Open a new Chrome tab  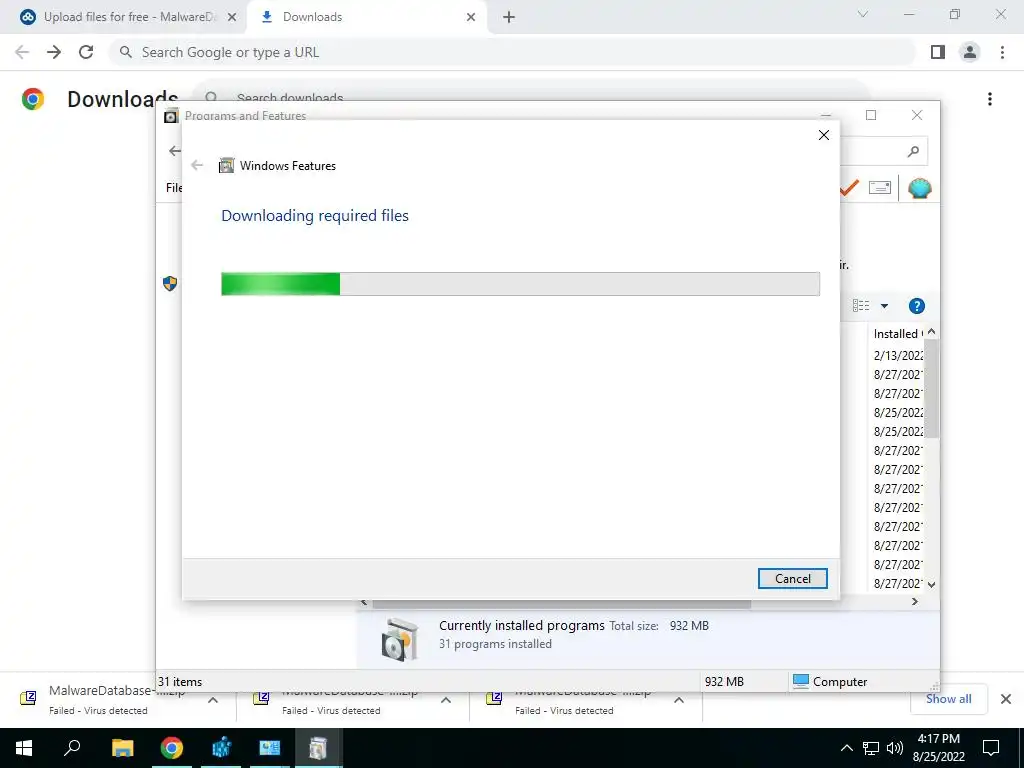(509, 18)
